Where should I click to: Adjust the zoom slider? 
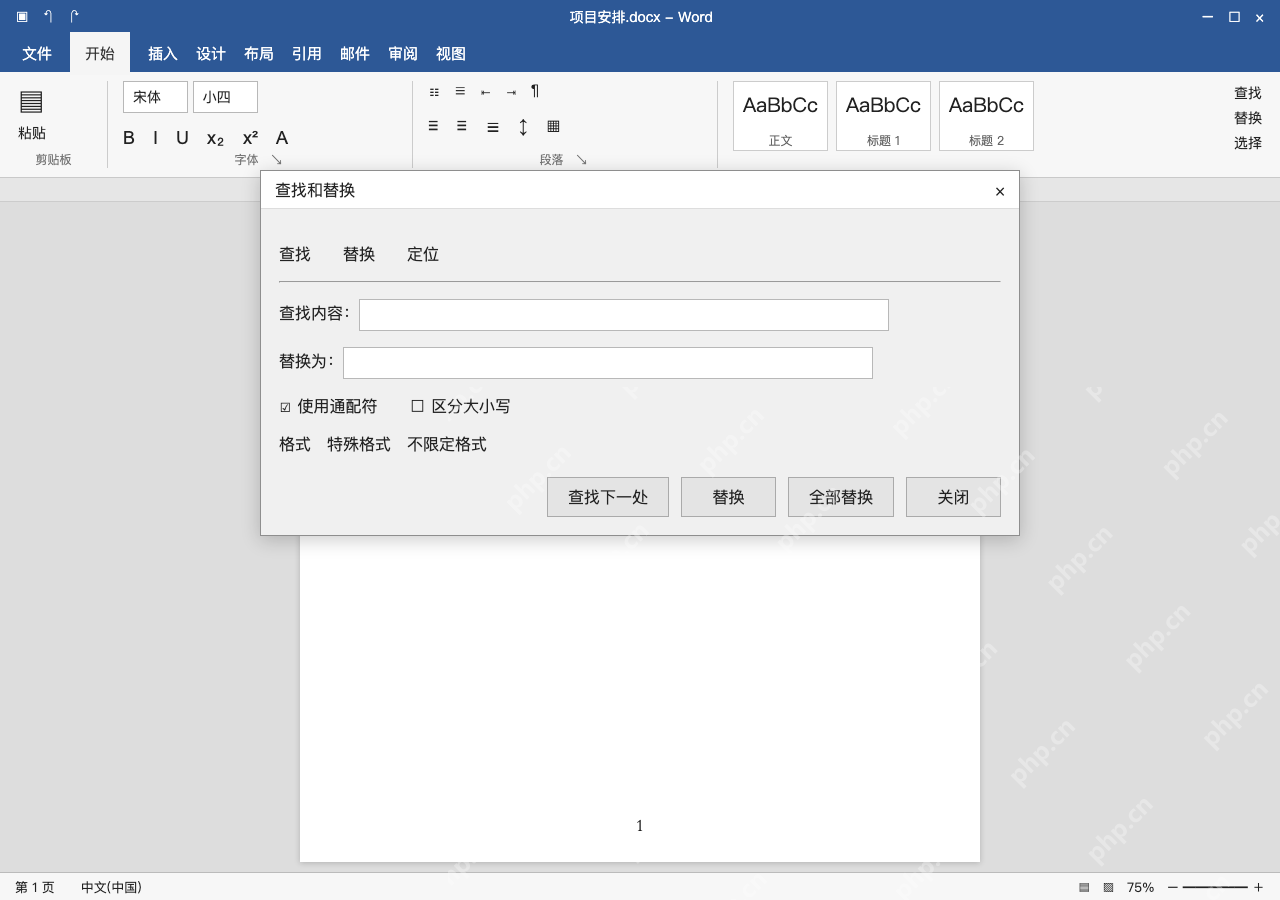click(1215, 887)
